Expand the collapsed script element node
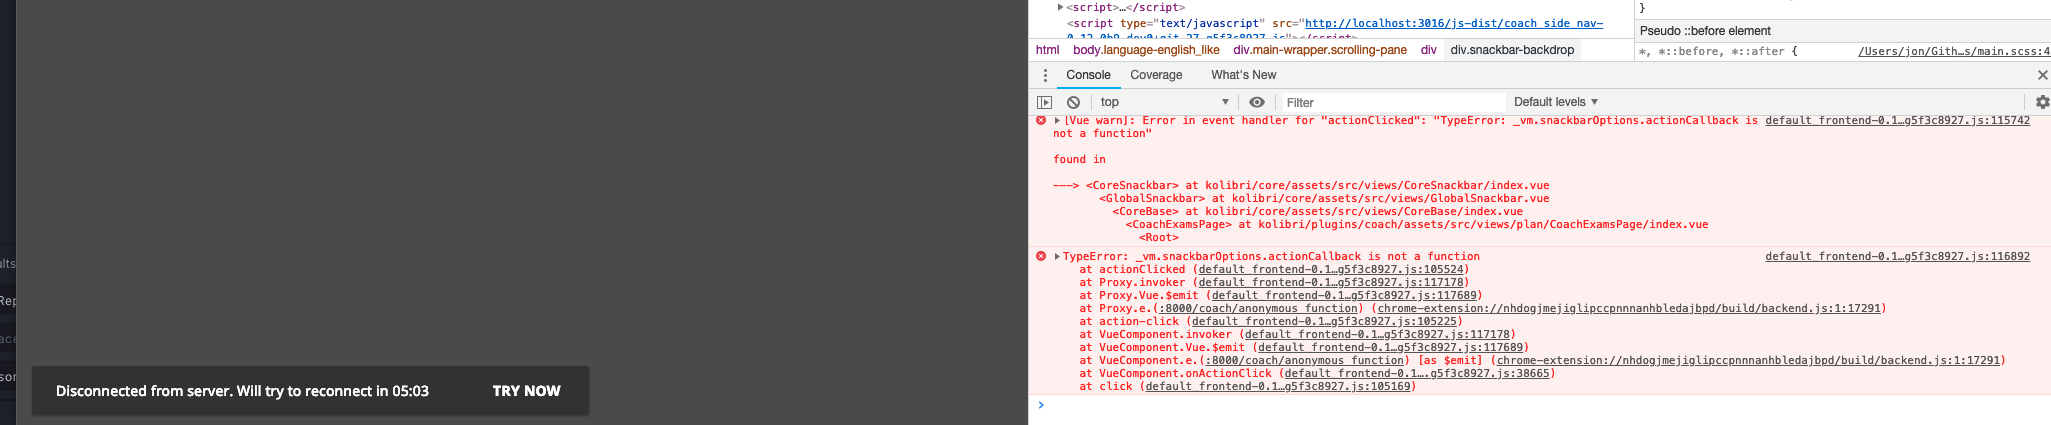 pyautogui.click(x=1060, y=7)
